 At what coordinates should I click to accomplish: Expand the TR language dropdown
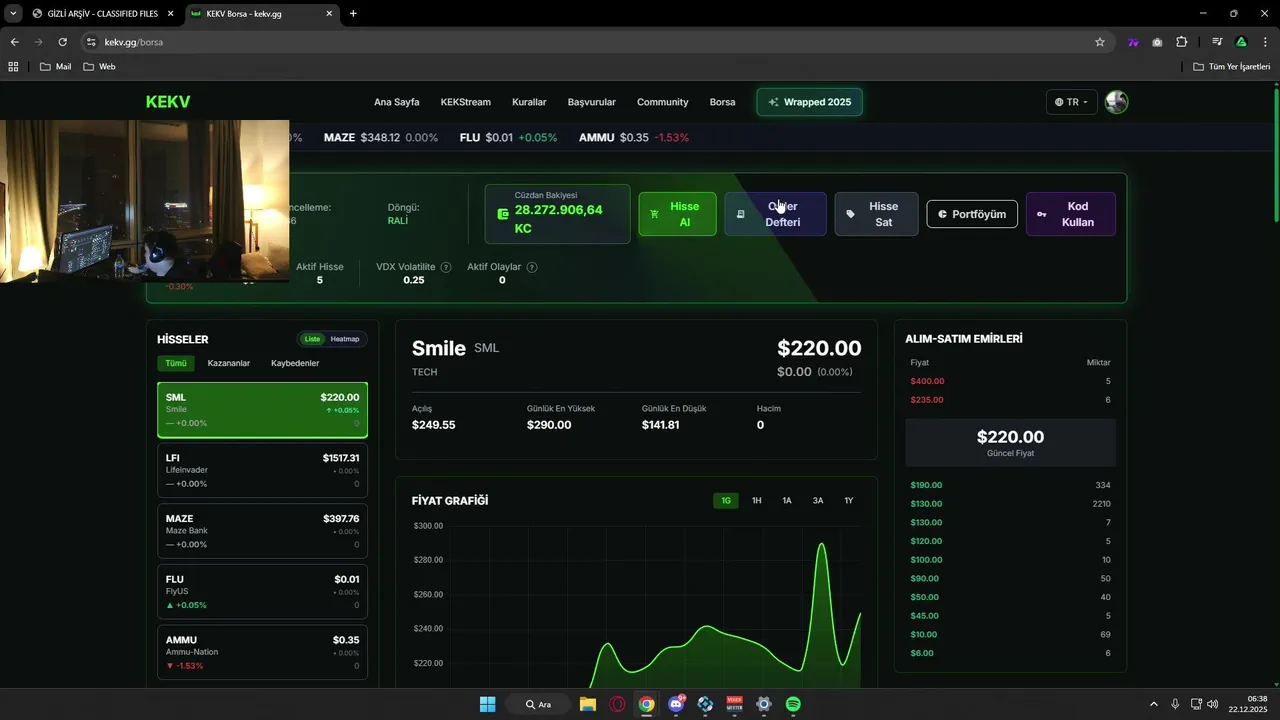coord(1072,102)
